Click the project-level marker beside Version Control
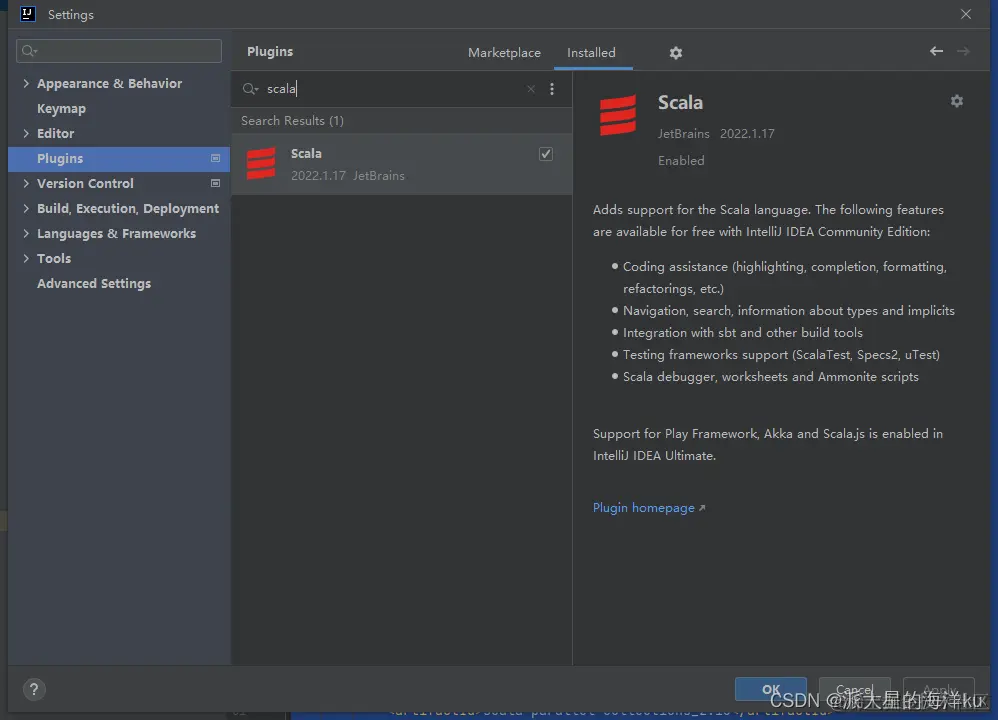Screen dimensions: 998x720 215,183
